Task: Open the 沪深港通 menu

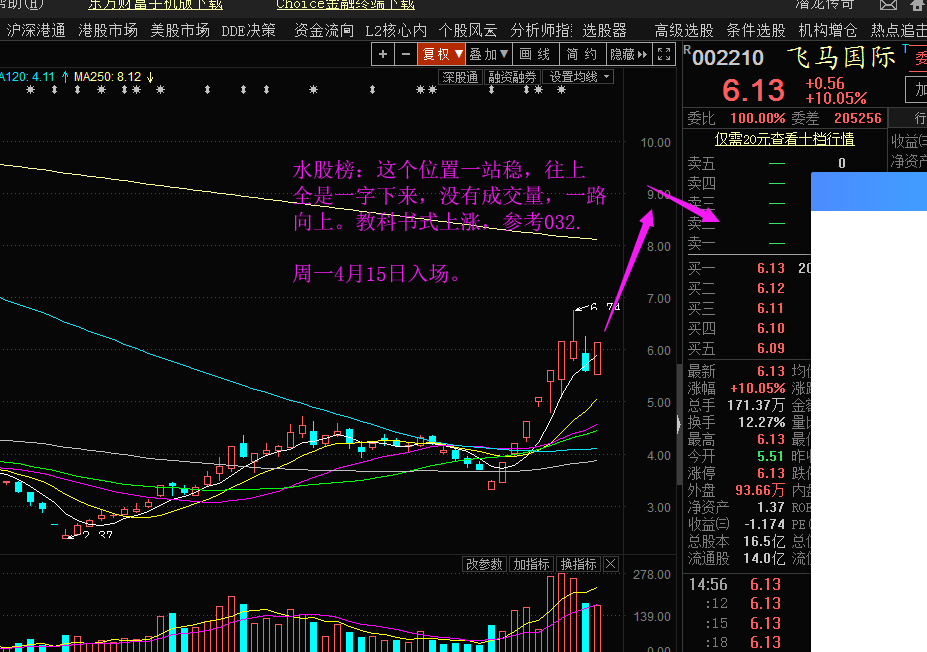Action: tap(36, 31)
